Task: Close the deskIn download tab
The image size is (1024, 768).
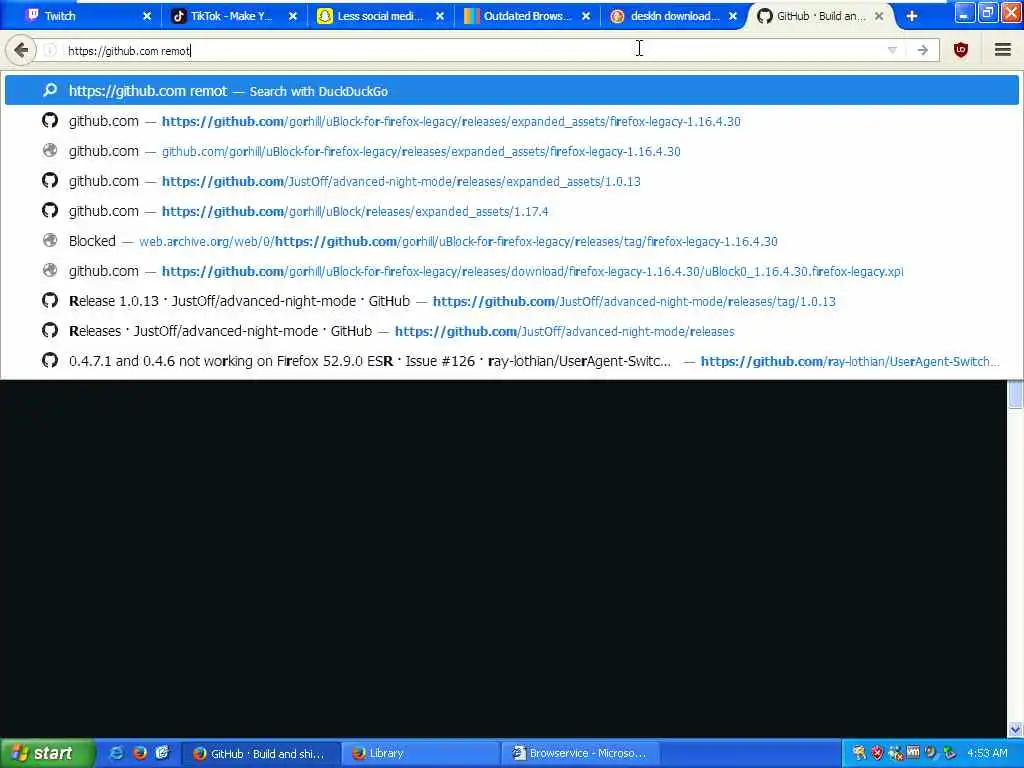Action: (733, 16)
